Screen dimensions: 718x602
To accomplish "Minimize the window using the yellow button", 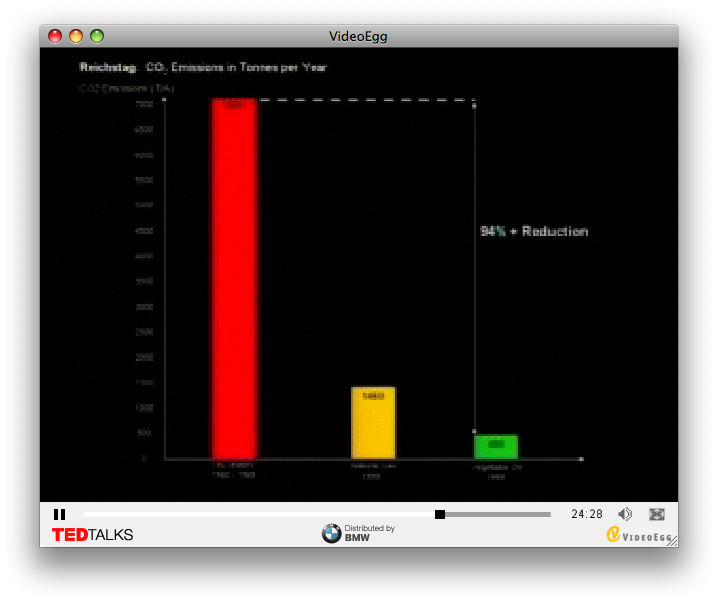I will pyautogui.click(x=76, y=36).
